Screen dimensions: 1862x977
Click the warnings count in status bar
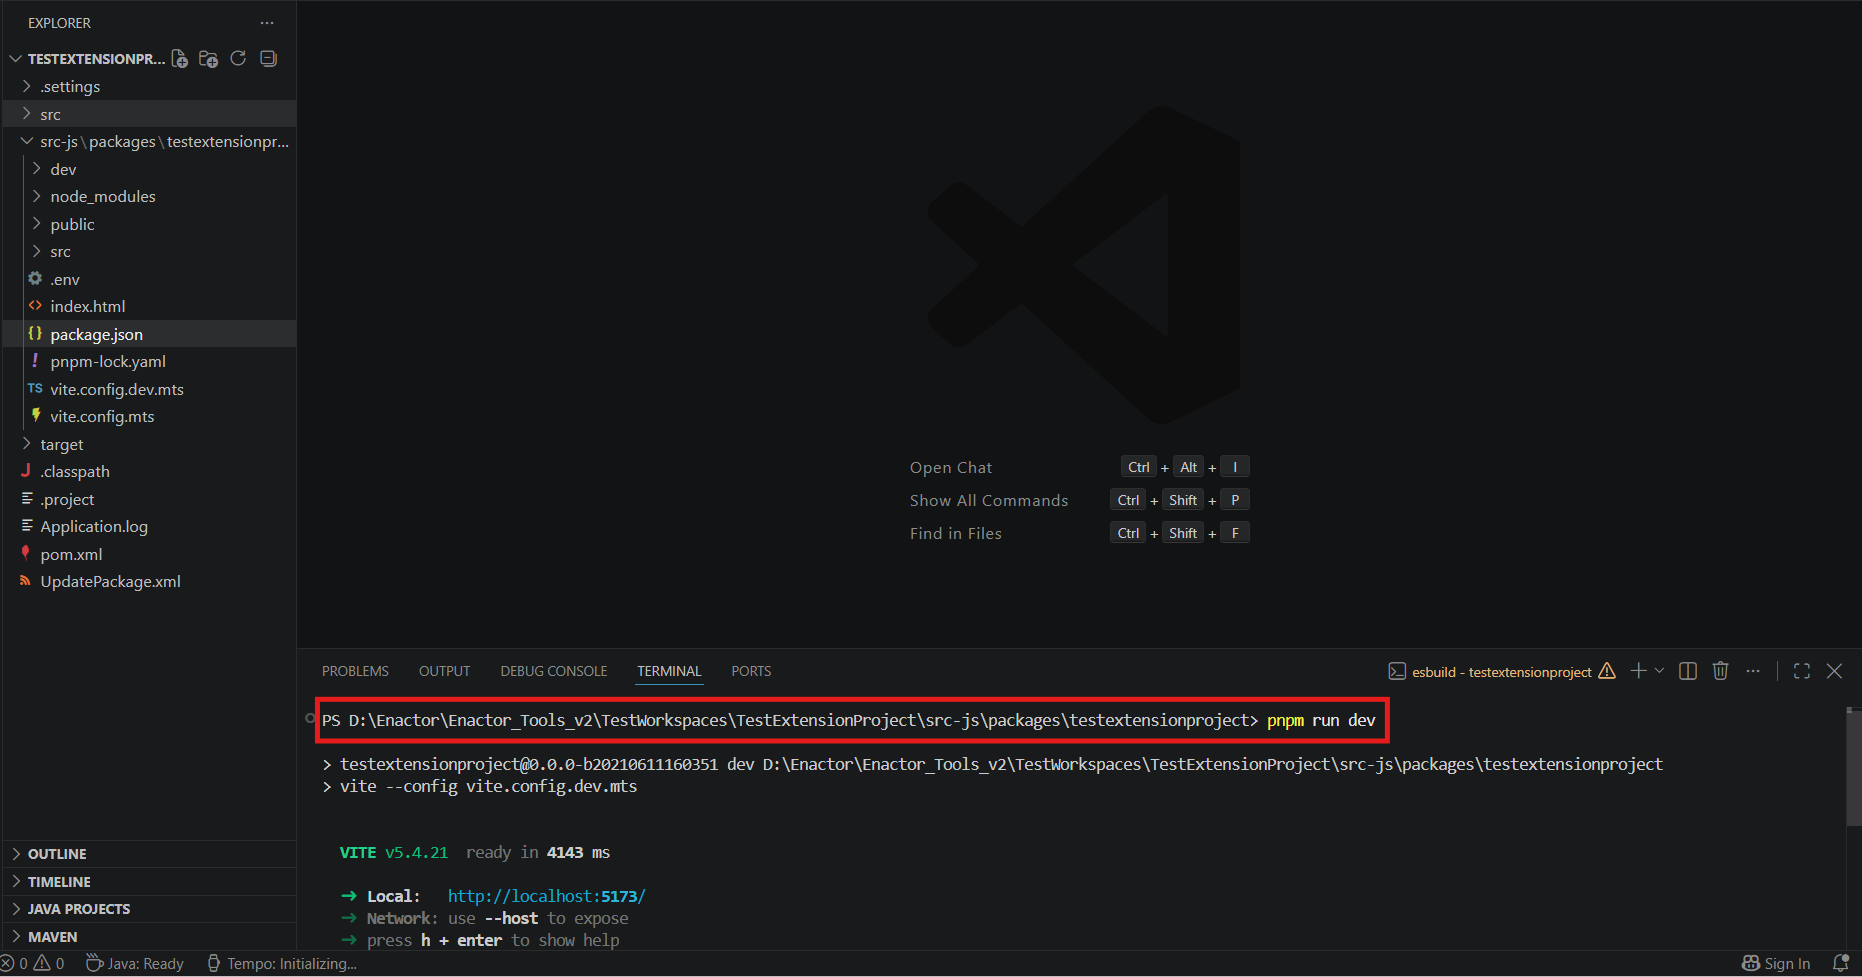[x=50, y=963]
